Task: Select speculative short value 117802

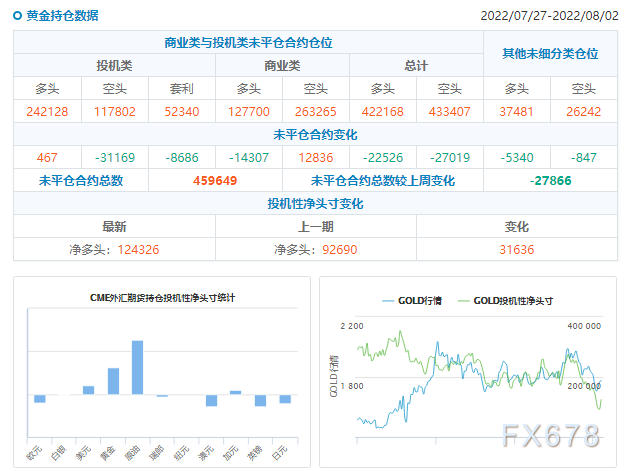Action: point(115,111)
